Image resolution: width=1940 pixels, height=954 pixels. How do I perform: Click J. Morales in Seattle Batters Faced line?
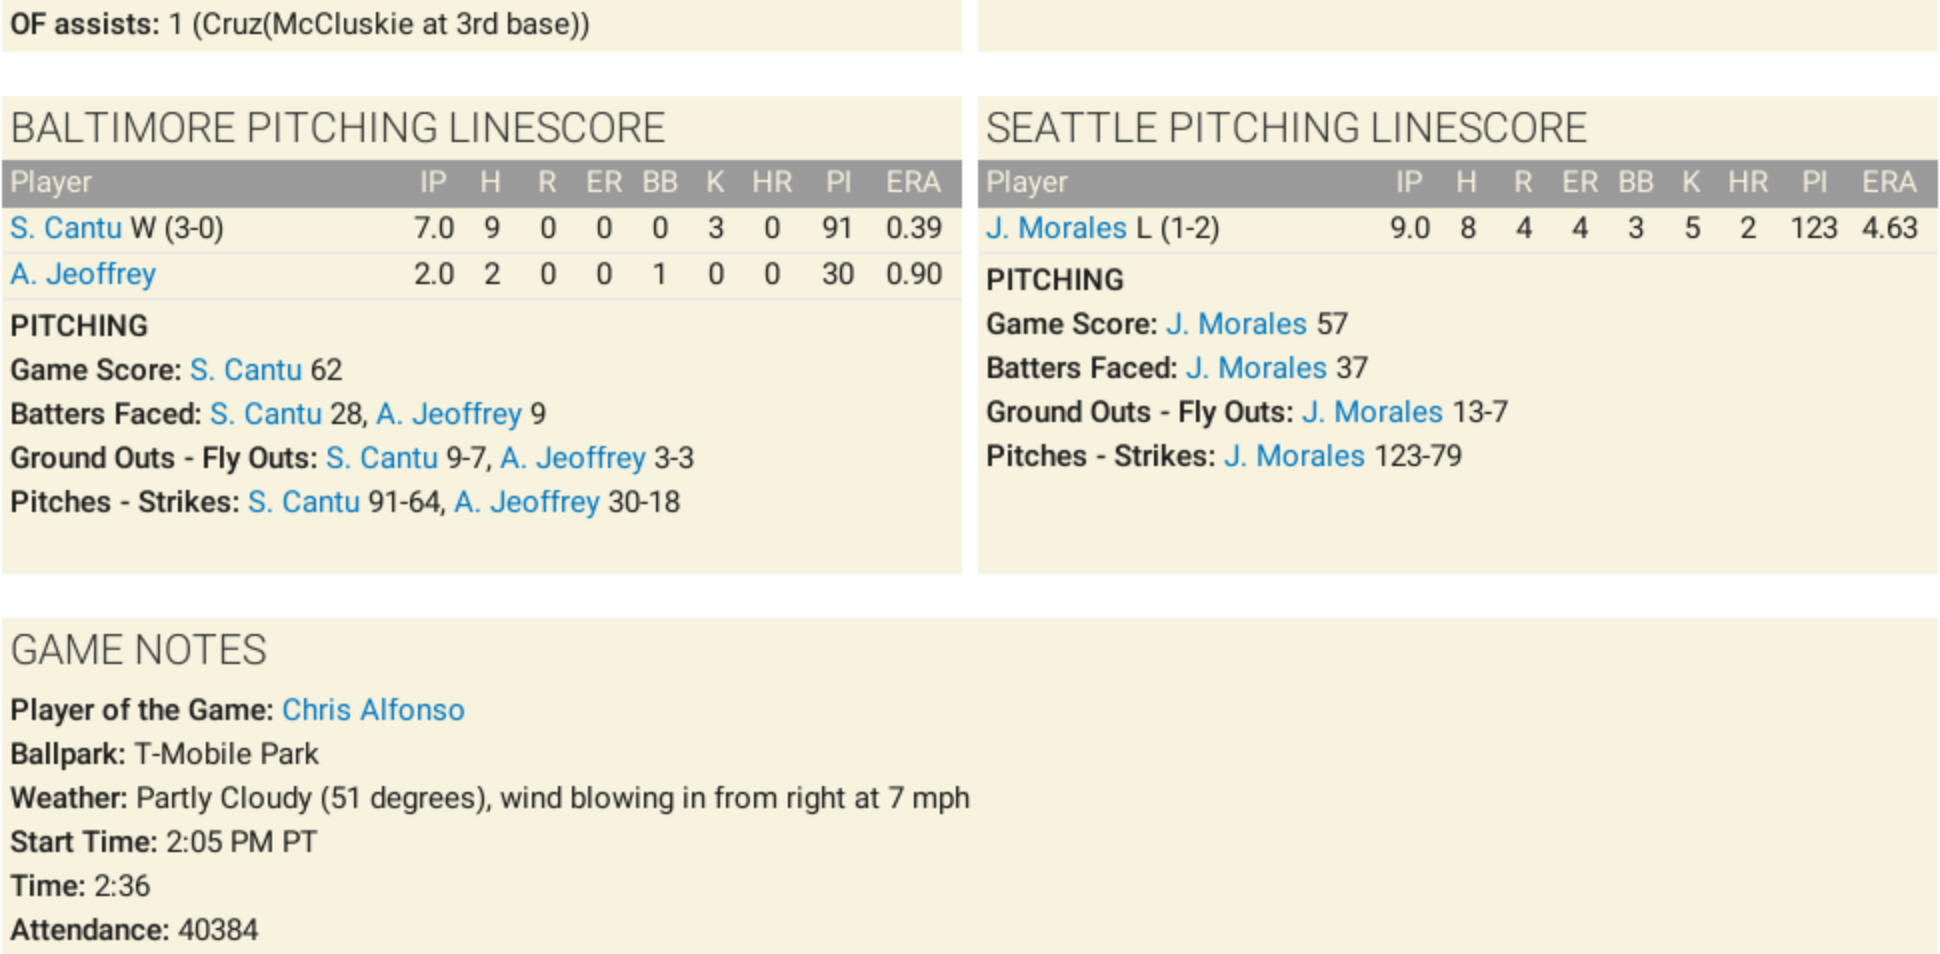point(1256,368)
